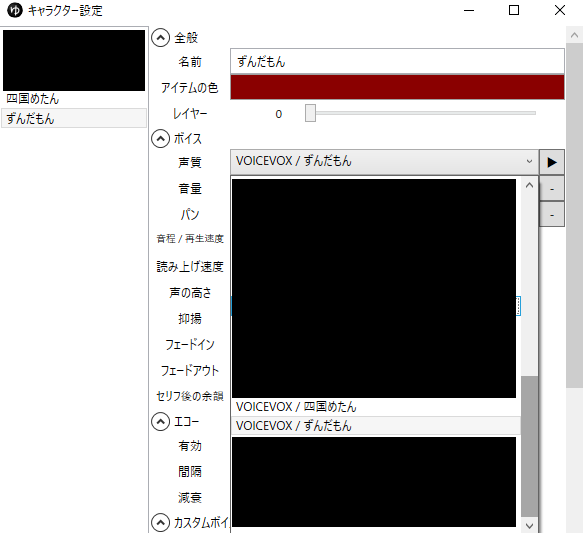Choose VOICEVOX / ずんだもん from dropdown list
This screenshot has height=533, width=583.
[376, 426]
